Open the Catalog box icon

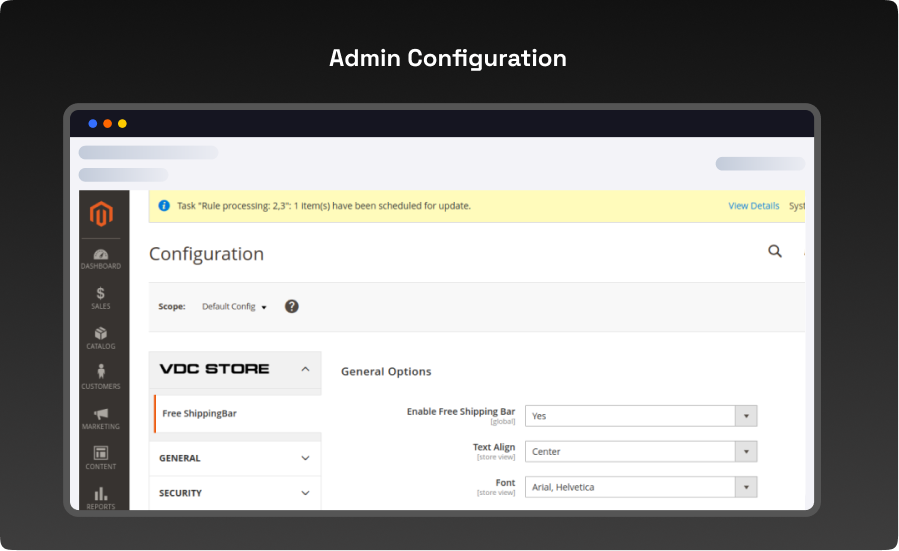pyautogui.click(x=100, y=337)
